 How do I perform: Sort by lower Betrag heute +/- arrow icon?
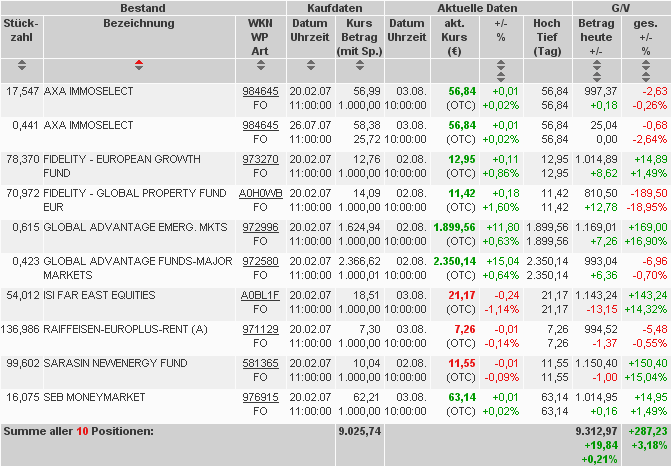597,77
